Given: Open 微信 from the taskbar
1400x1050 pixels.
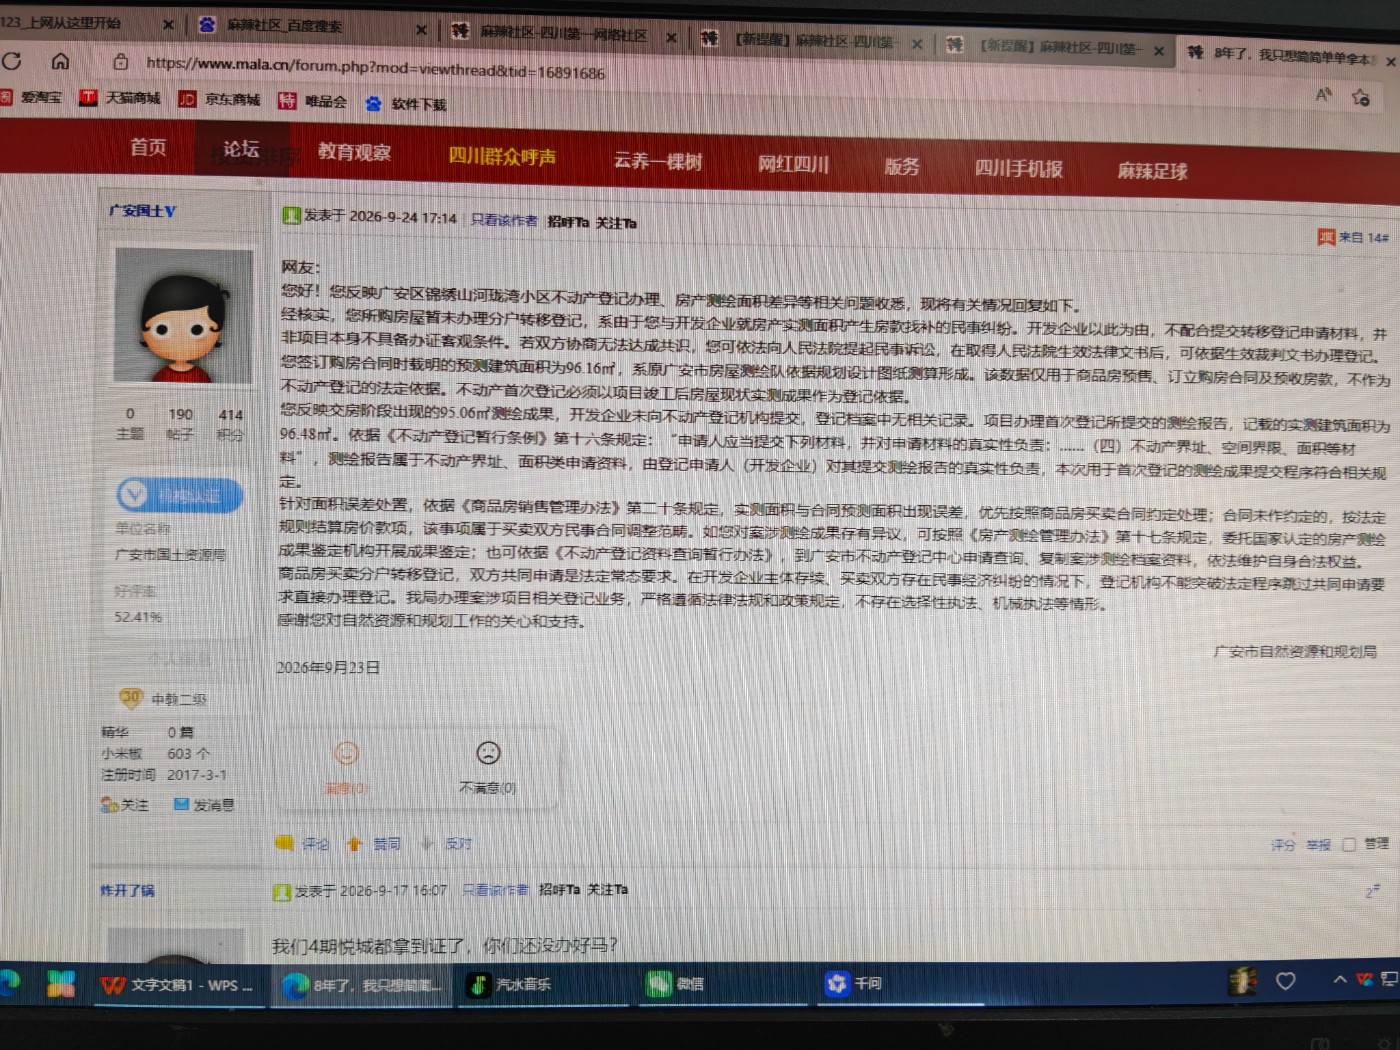Looking at the screenshot, I should (675, 984).
